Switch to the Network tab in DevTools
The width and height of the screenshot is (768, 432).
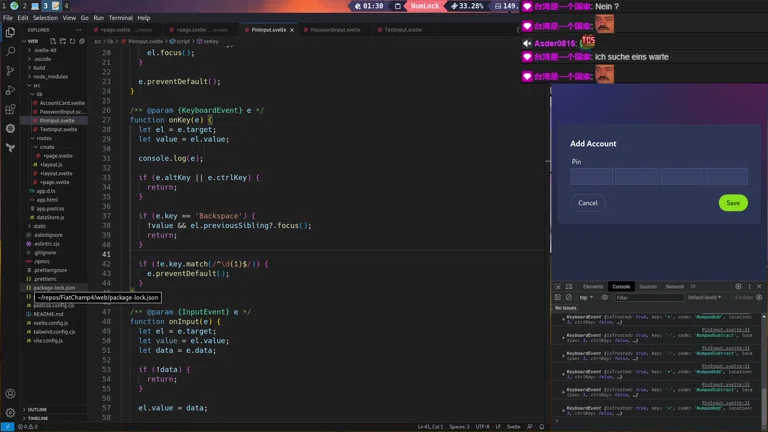point(675,287)
